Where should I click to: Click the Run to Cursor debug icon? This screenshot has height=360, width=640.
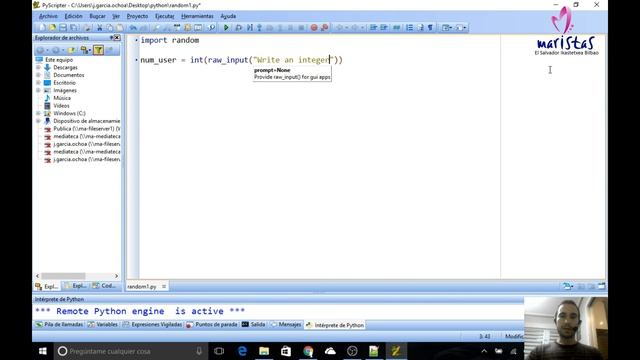pyautogui.click(x=249, y=28)
